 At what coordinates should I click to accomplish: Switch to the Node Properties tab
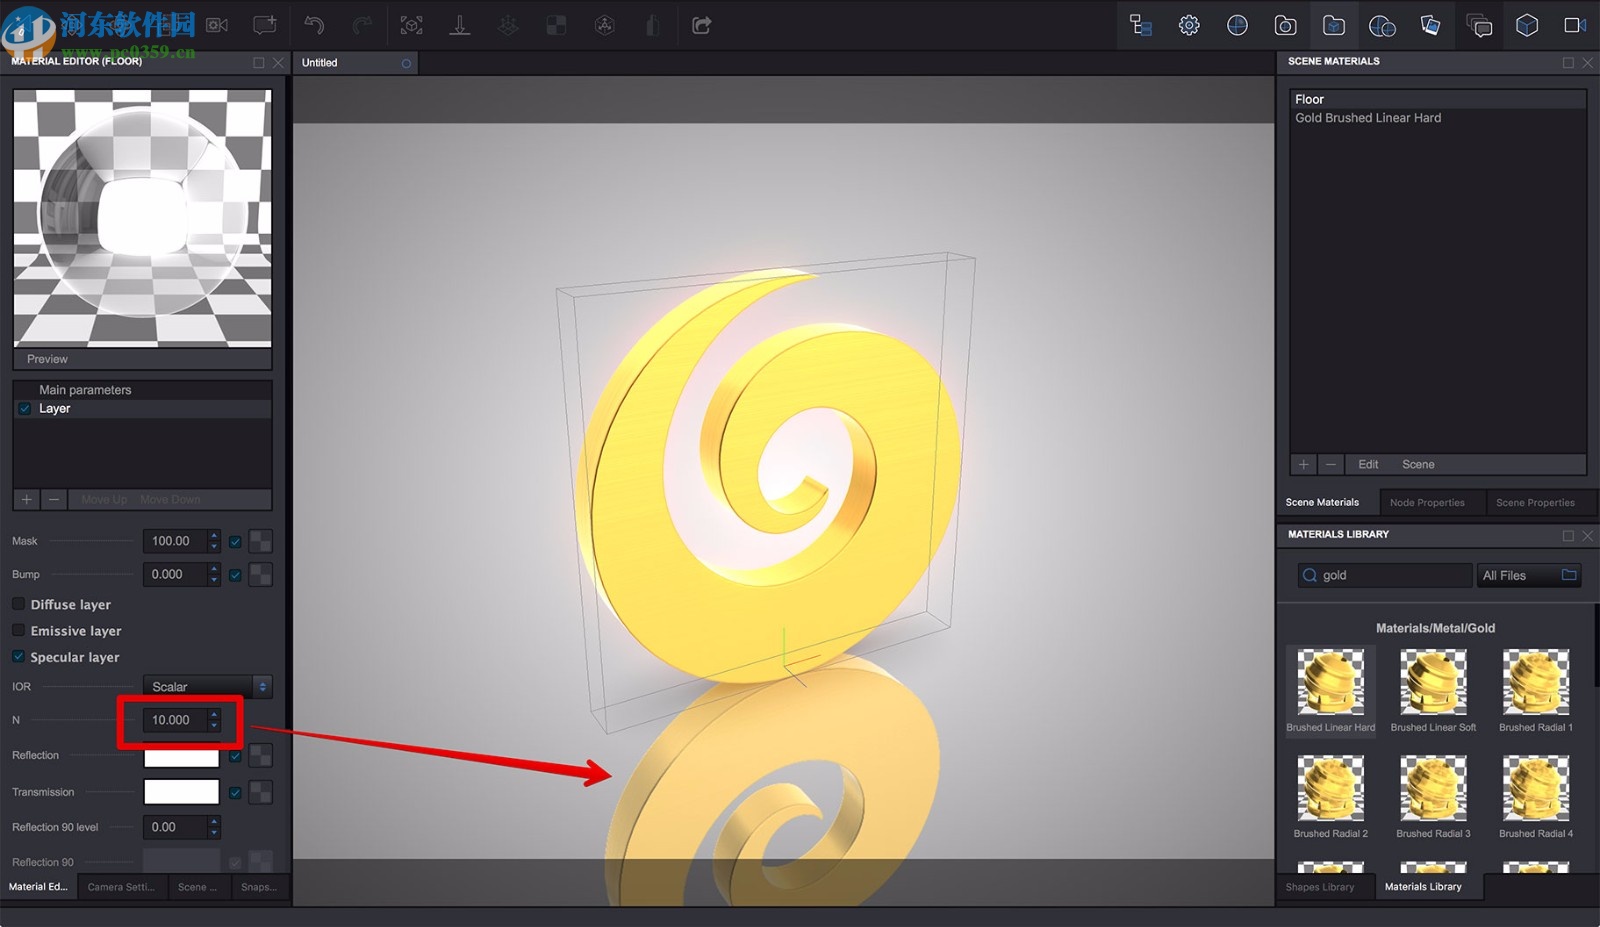1430,501
